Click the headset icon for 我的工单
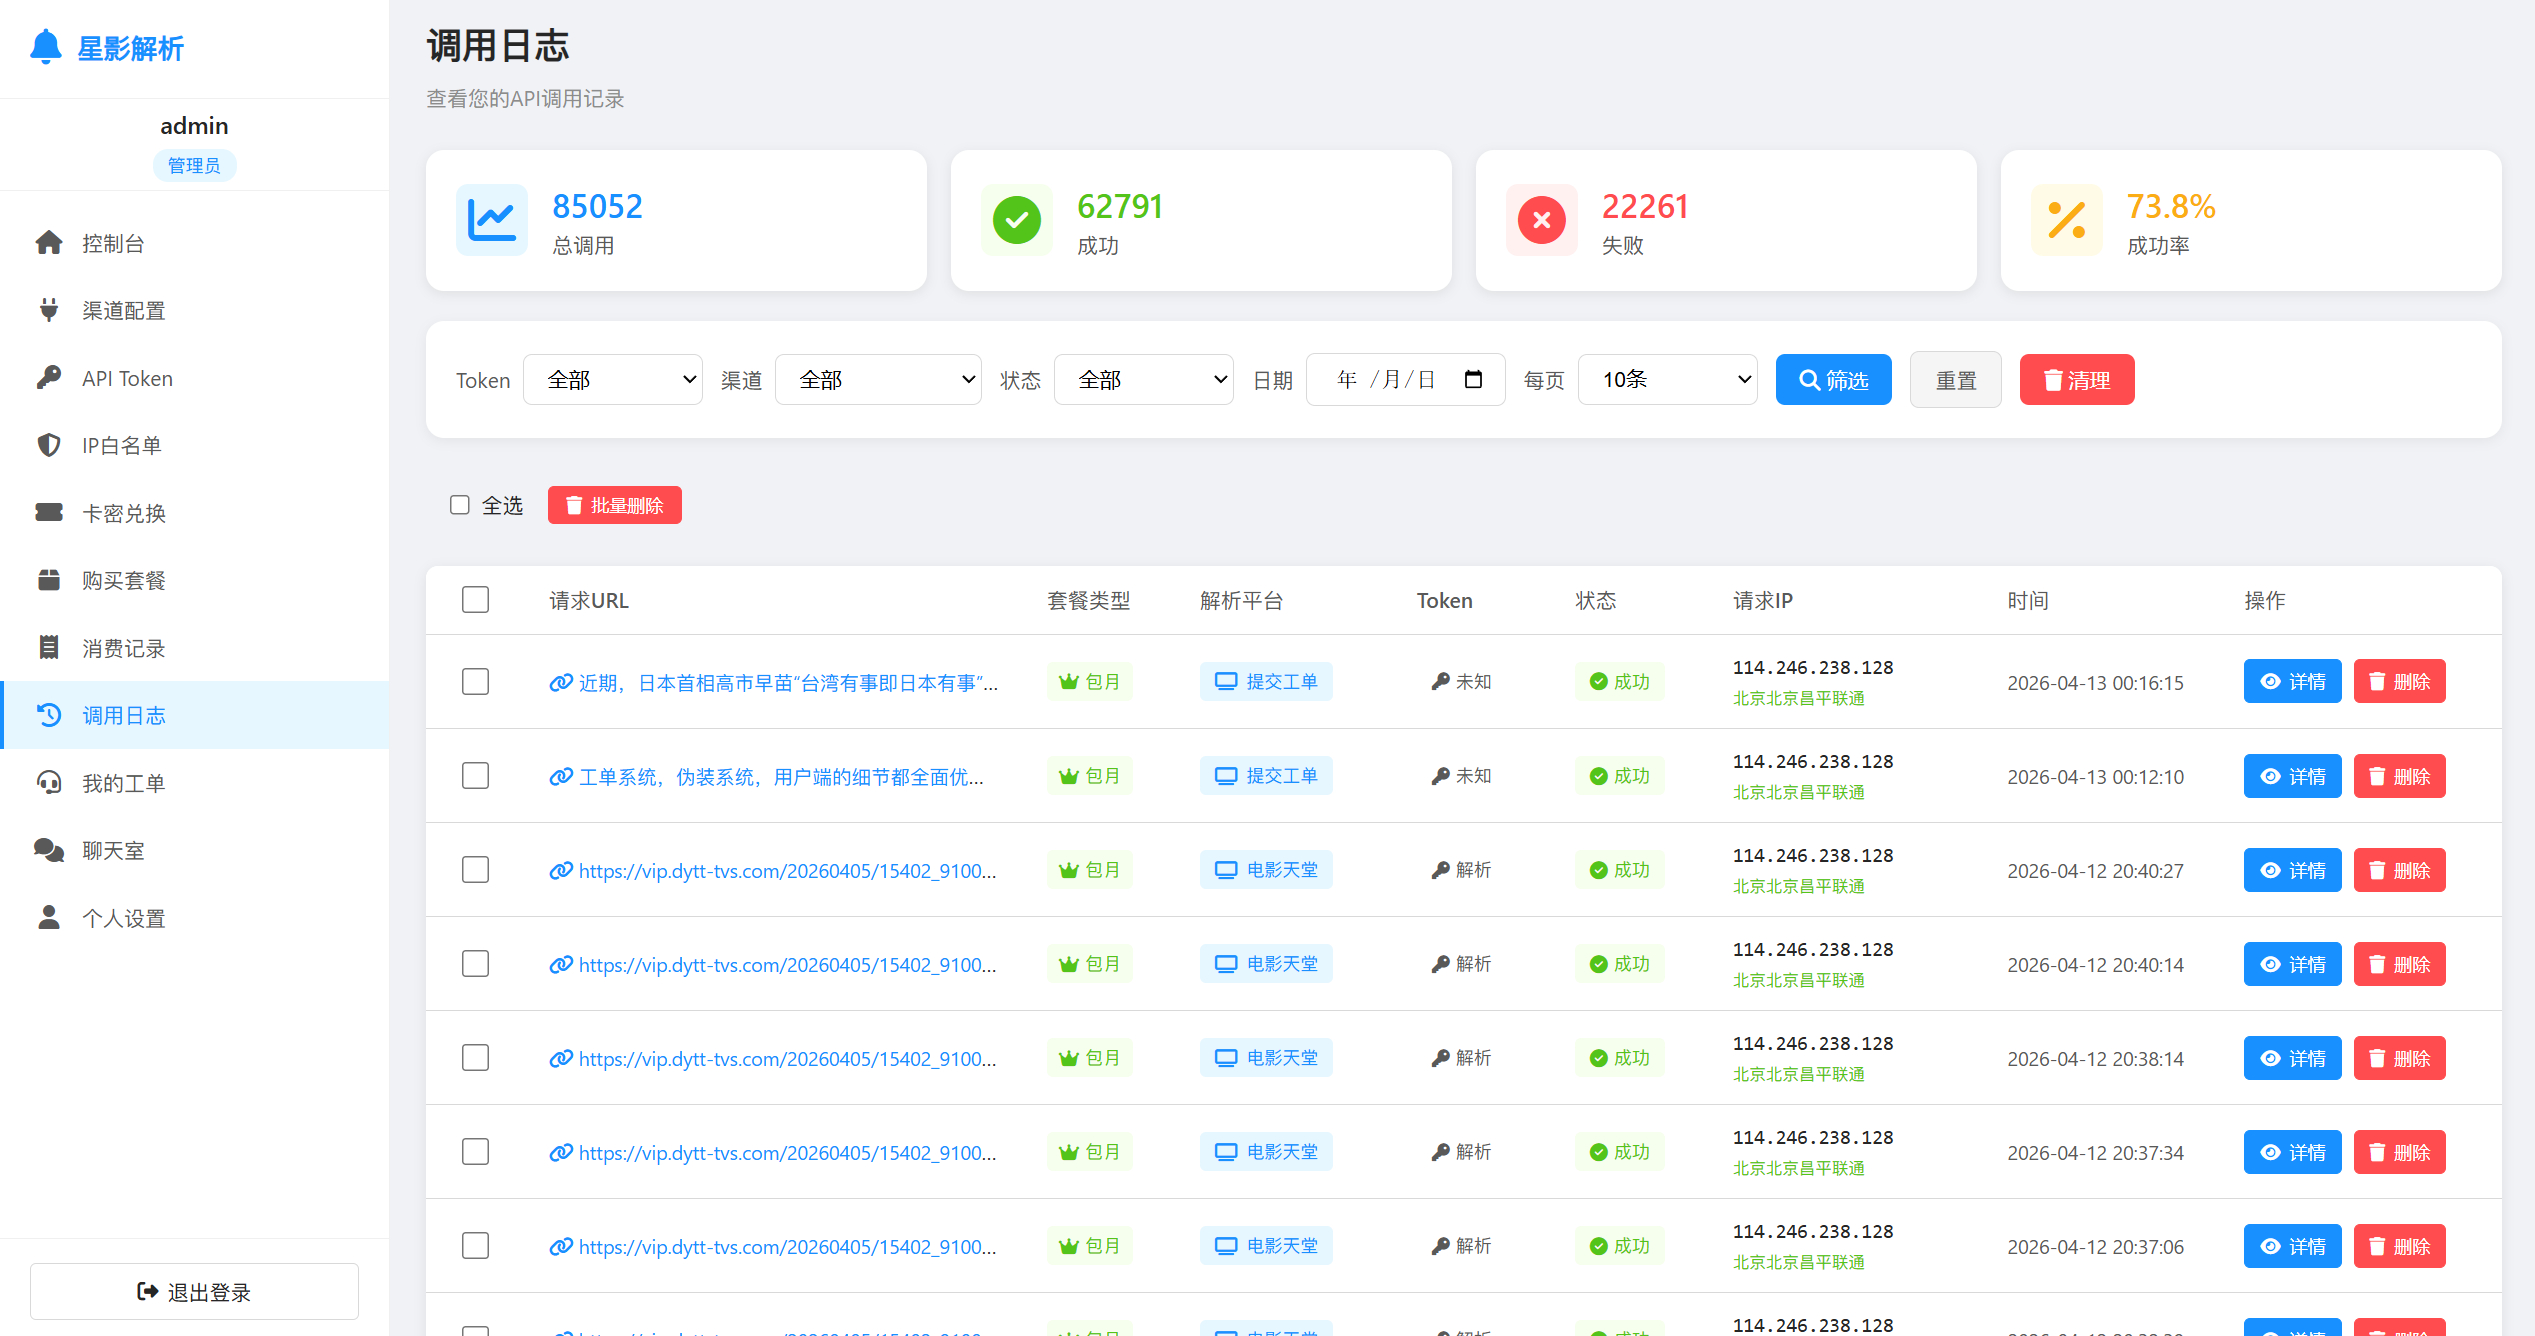 coord(49,783)
